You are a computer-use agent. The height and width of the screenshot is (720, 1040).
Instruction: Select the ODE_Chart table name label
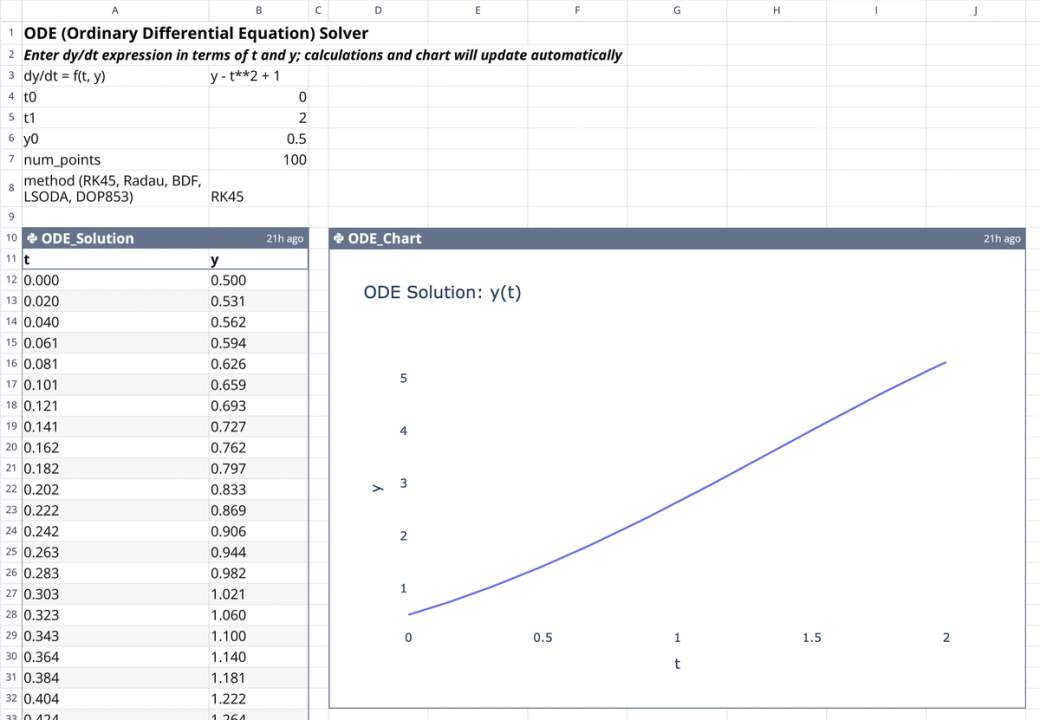click(x=384, y=238)
